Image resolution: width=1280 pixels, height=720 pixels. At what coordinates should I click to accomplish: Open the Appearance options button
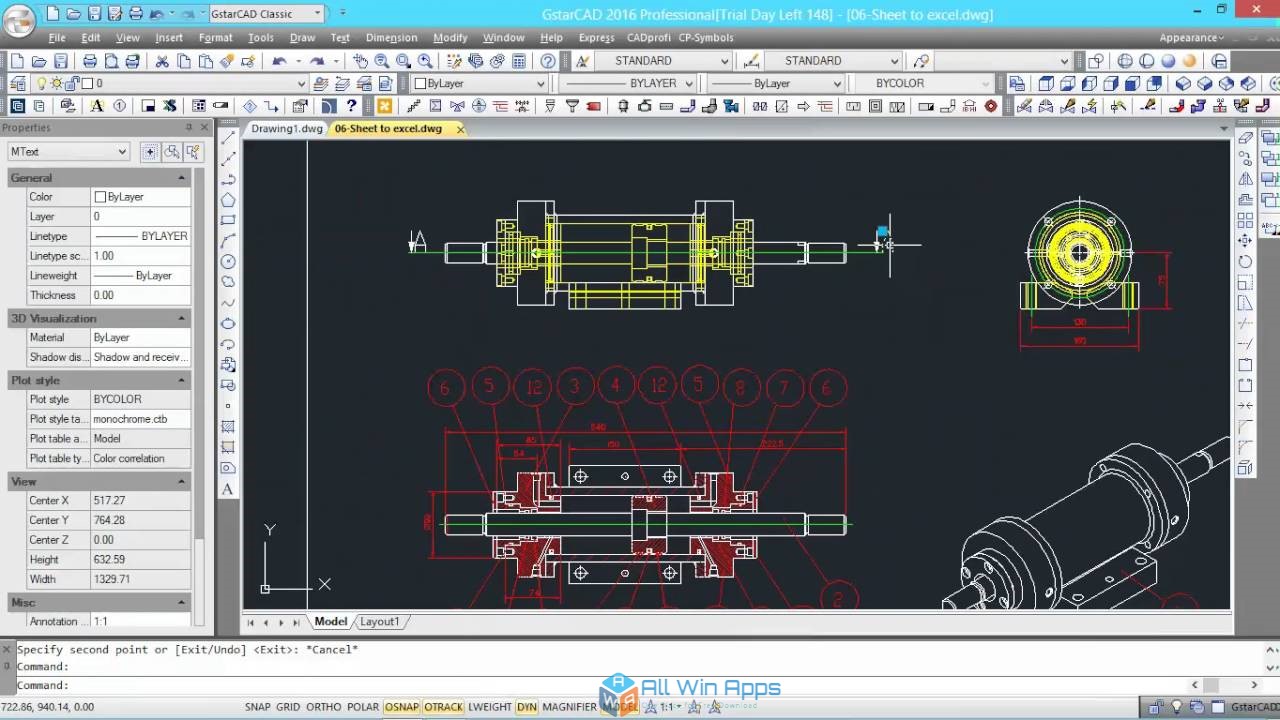[x=1193, y=37]
